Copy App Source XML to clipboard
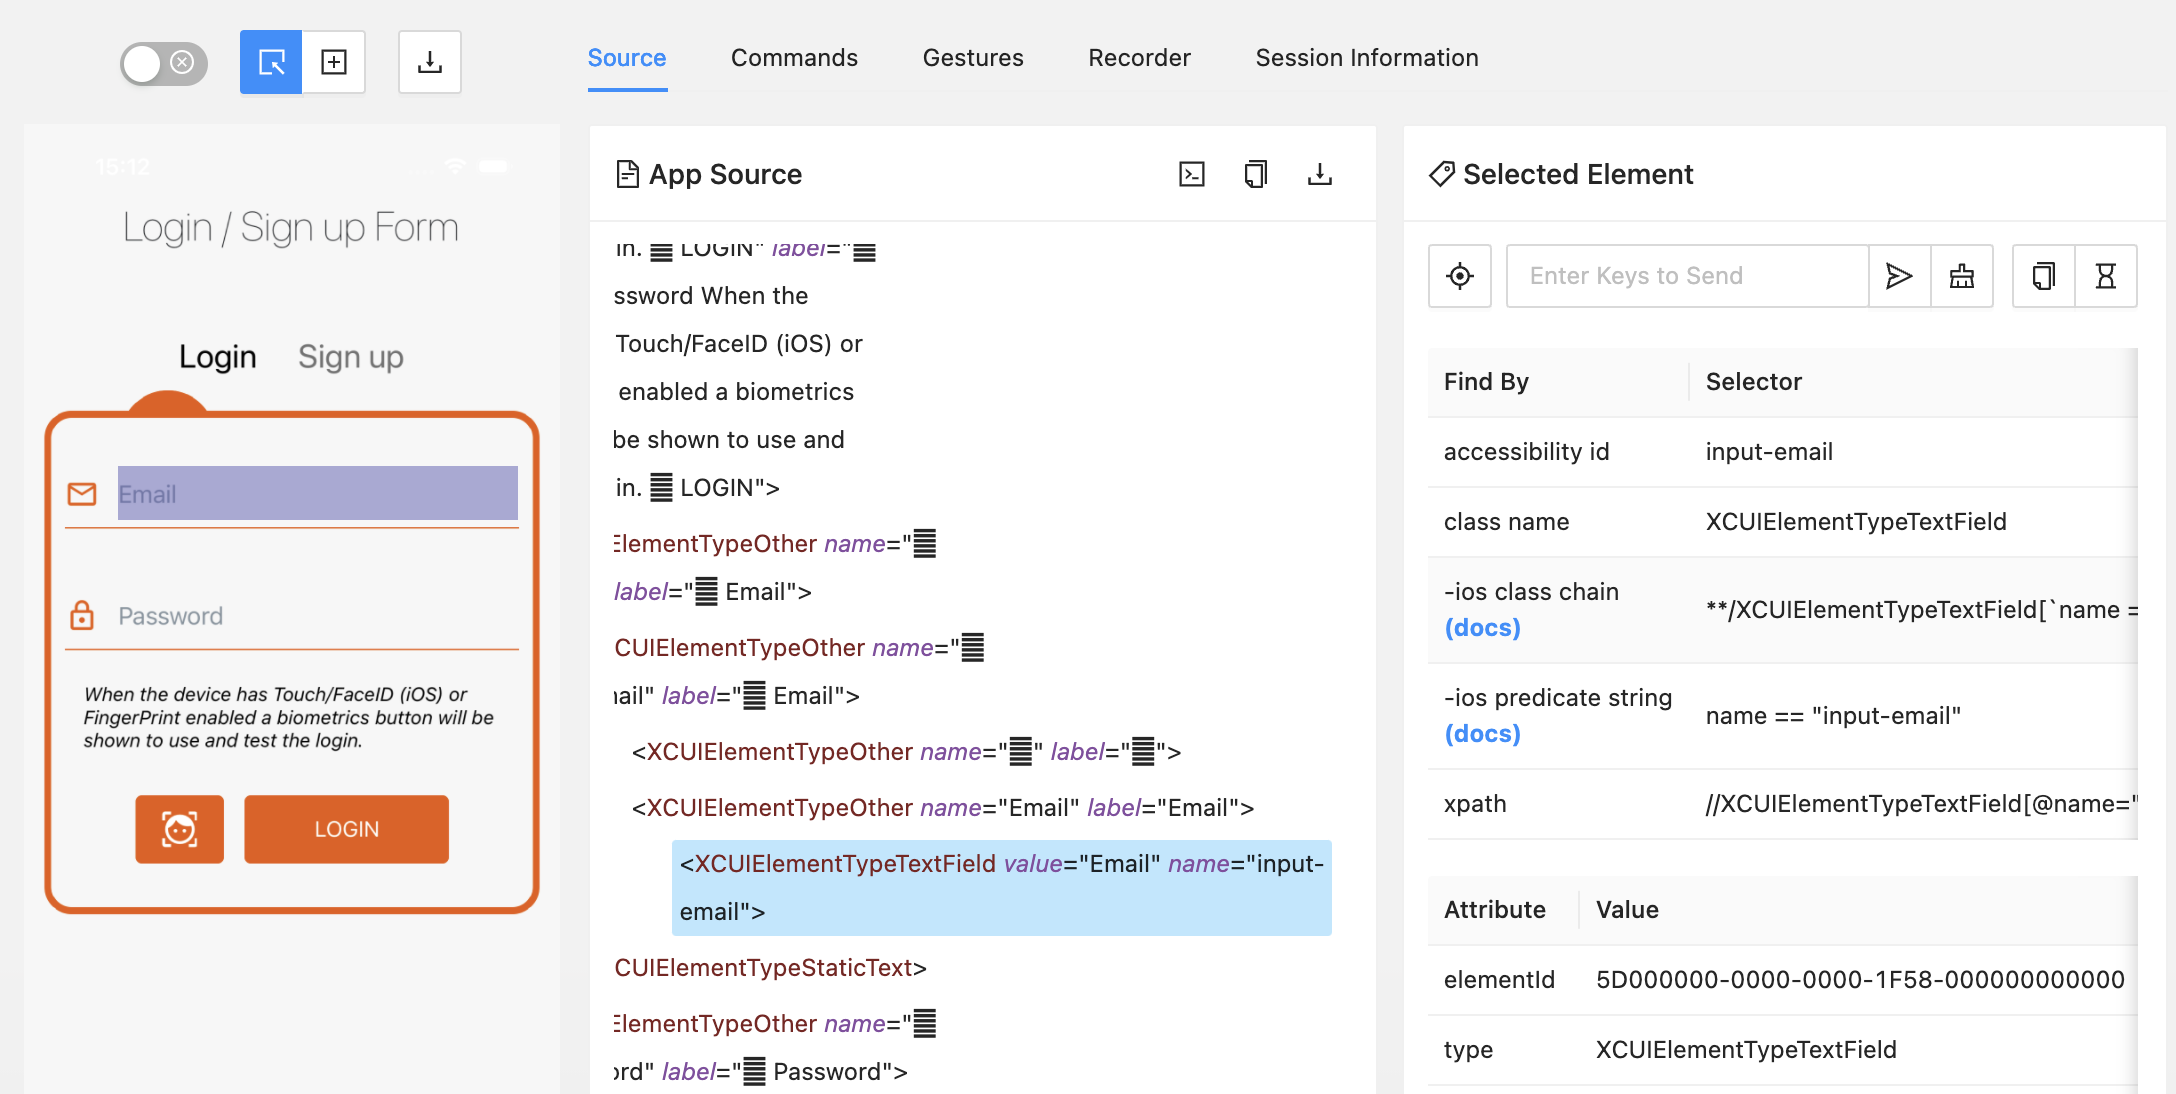 click(1256, 175)
